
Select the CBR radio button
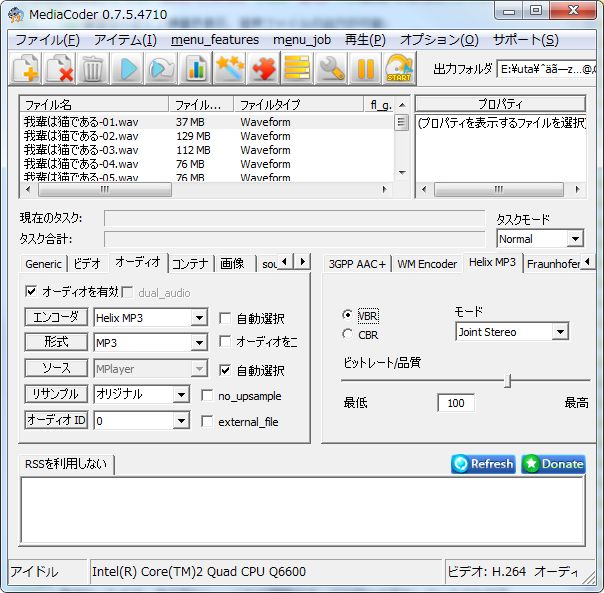coord(347,334)
